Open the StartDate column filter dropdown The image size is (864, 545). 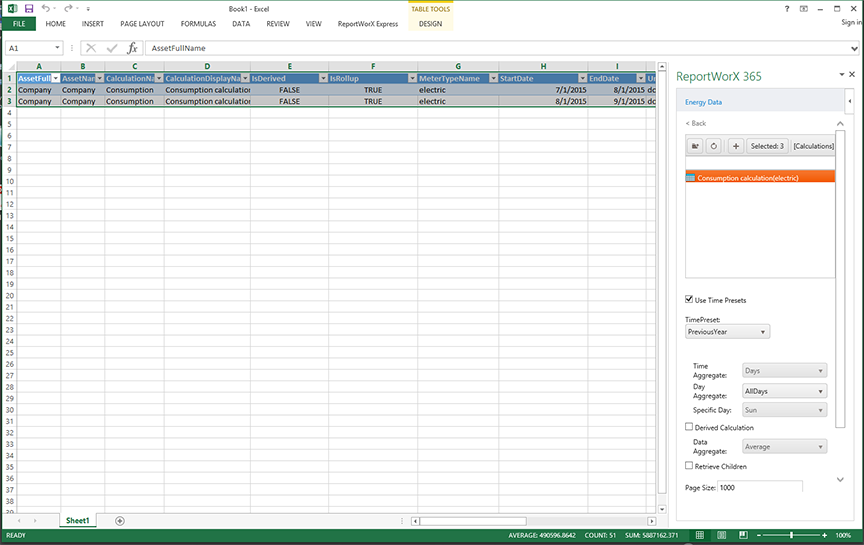tap(581, 78)
